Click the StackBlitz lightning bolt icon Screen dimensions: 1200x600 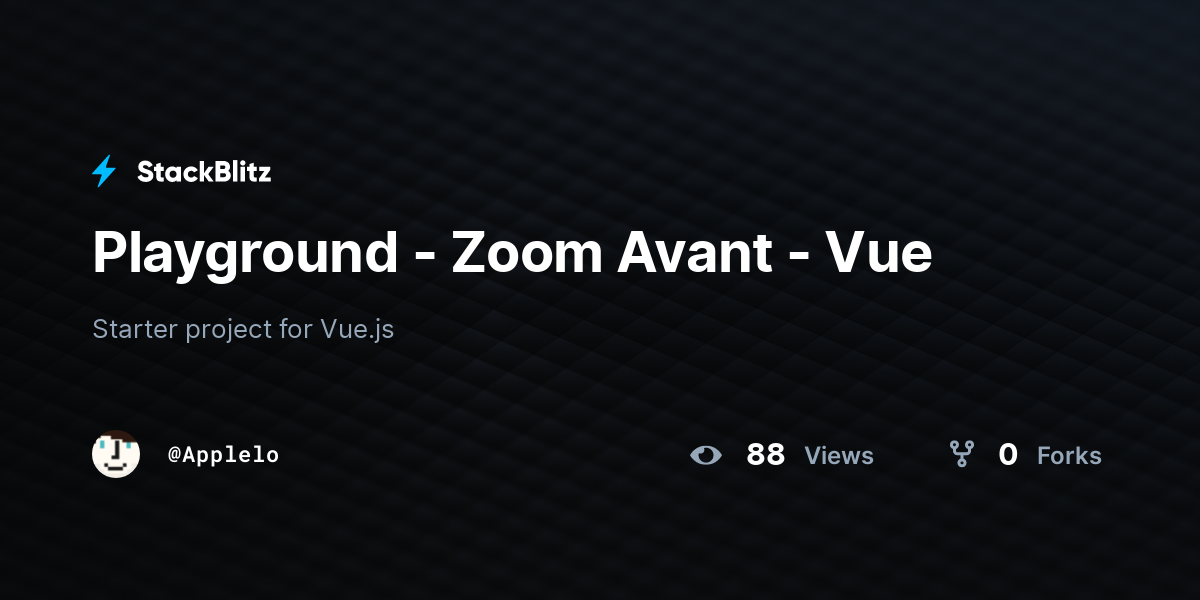pyautogui.click(x=104, y=172)
